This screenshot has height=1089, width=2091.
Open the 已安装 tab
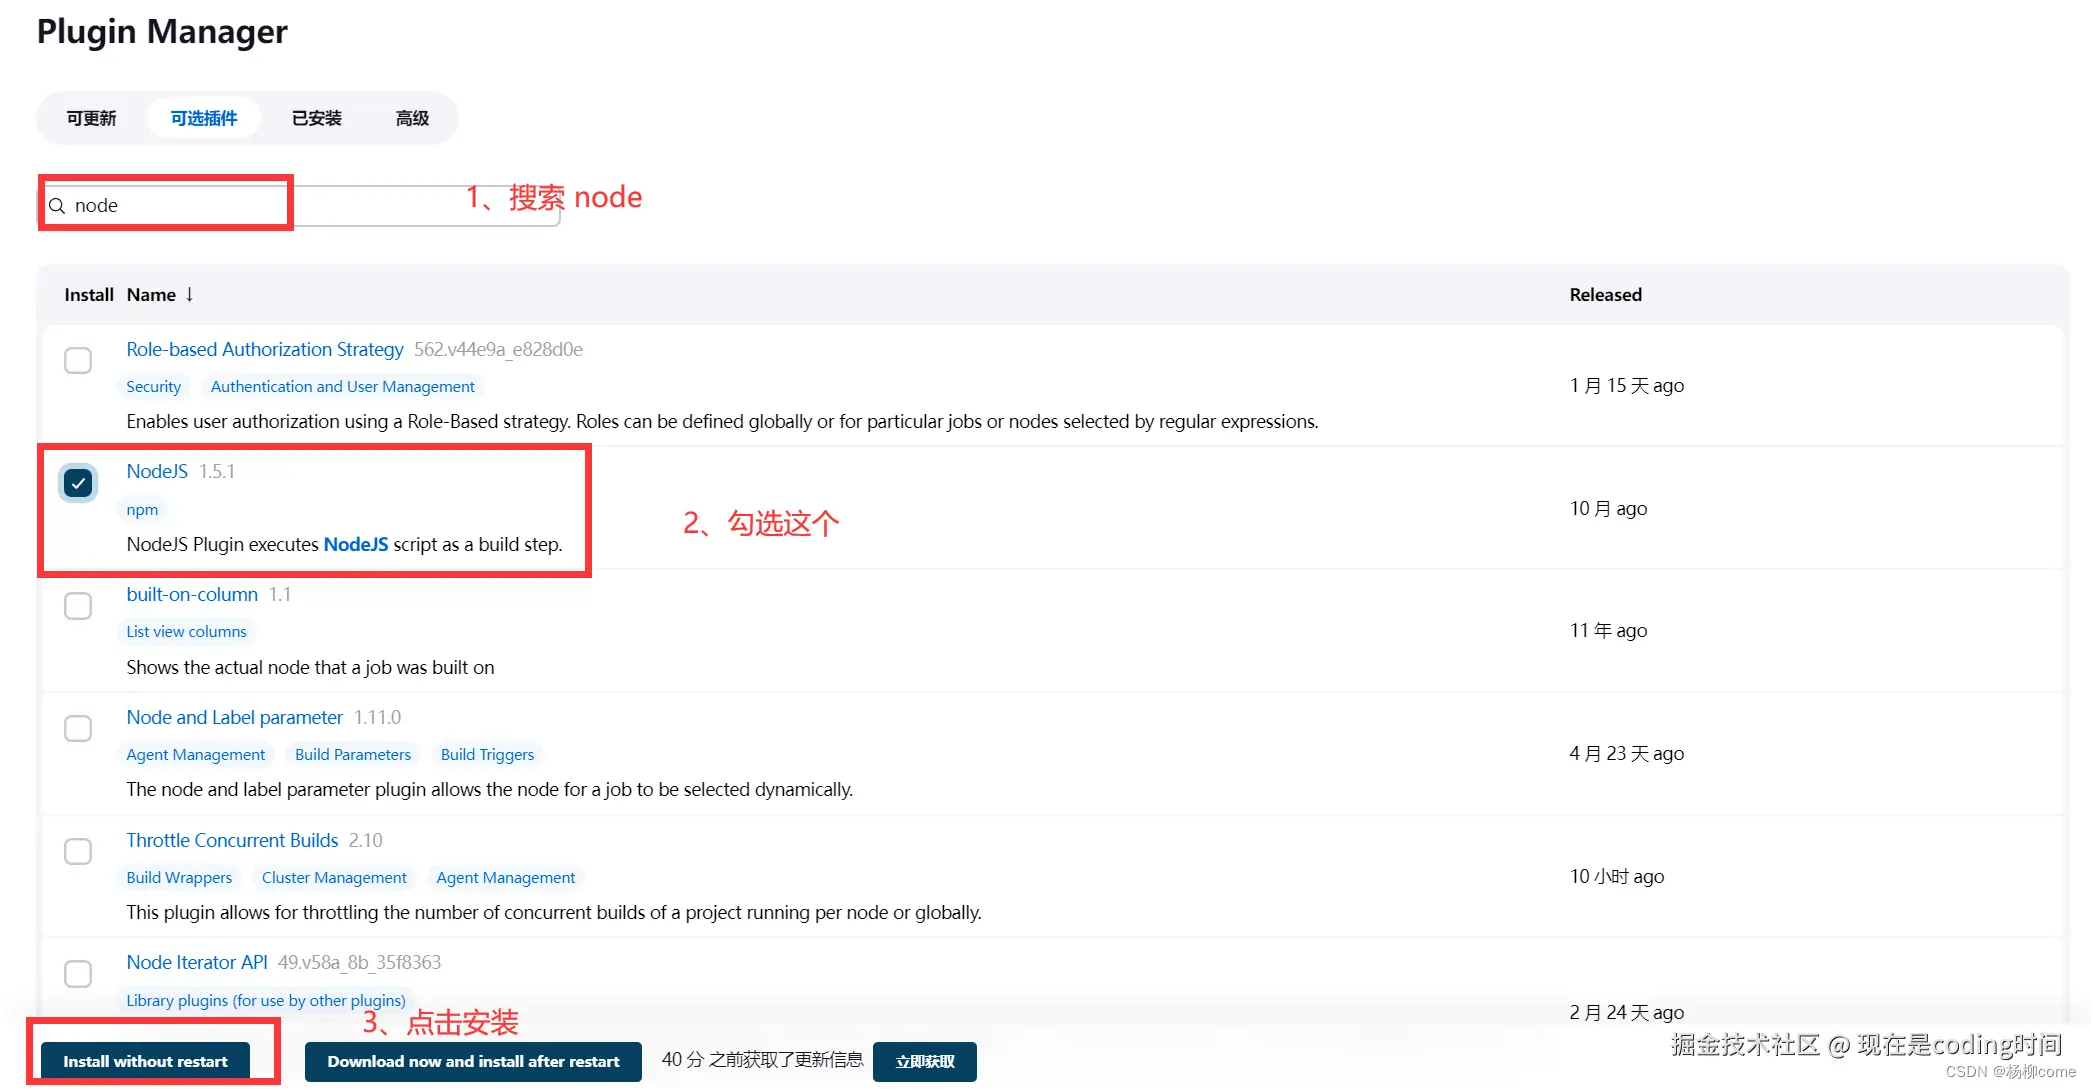point(316,118)
